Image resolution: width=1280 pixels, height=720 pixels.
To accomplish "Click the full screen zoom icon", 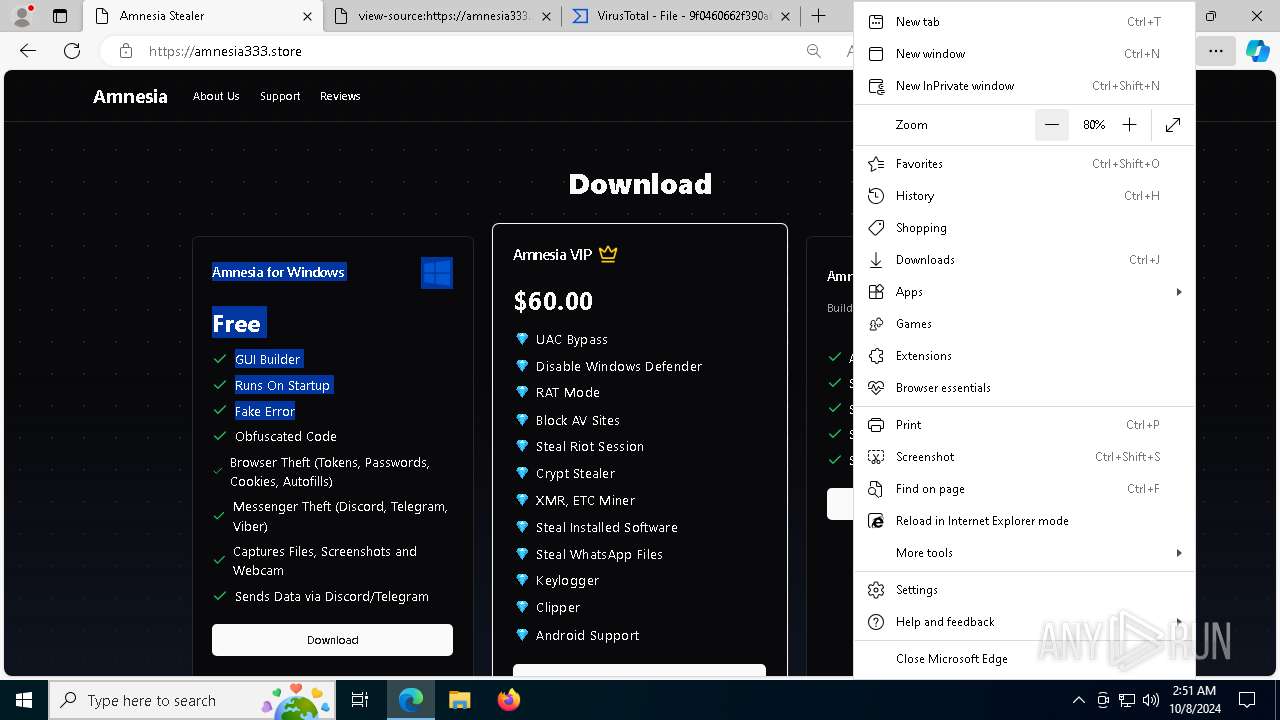I will [x=1173, y=125].
